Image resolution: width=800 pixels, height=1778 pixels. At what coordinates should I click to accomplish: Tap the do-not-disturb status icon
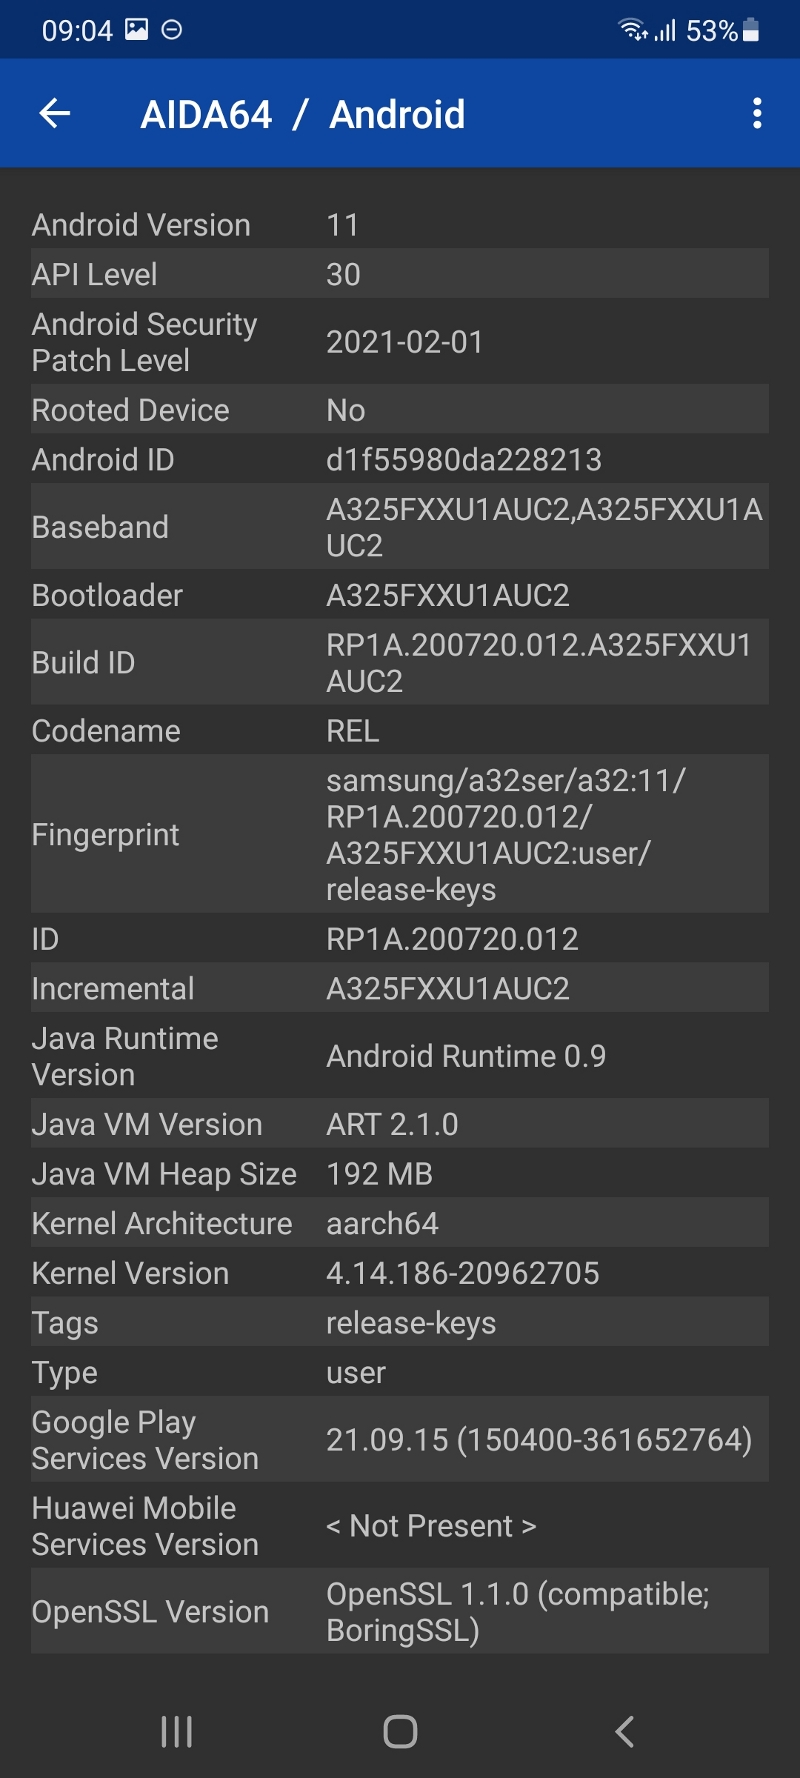[x=172, y=30]
